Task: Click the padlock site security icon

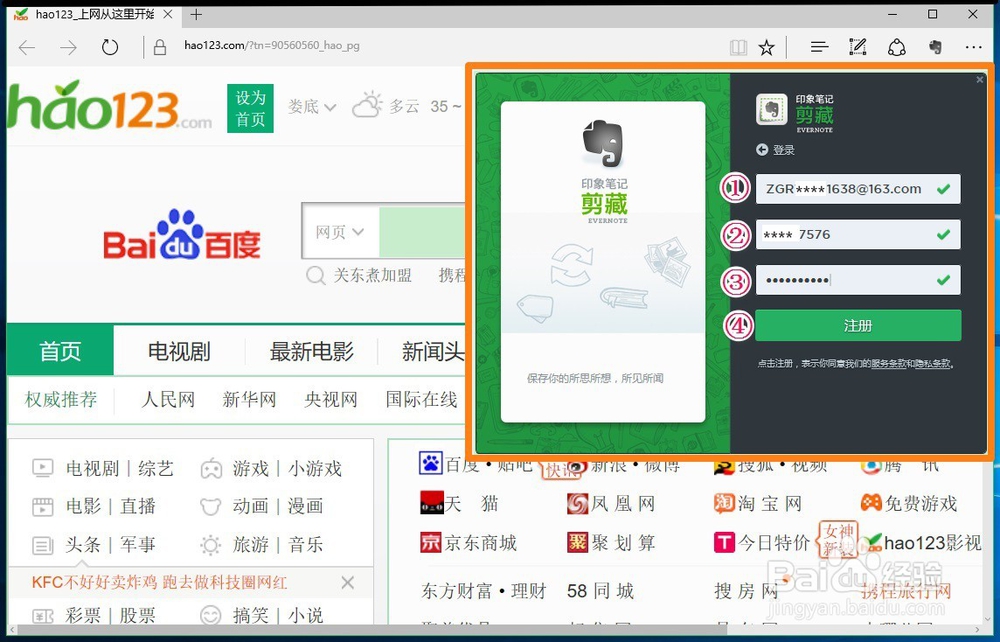Action: click(160, 47)
